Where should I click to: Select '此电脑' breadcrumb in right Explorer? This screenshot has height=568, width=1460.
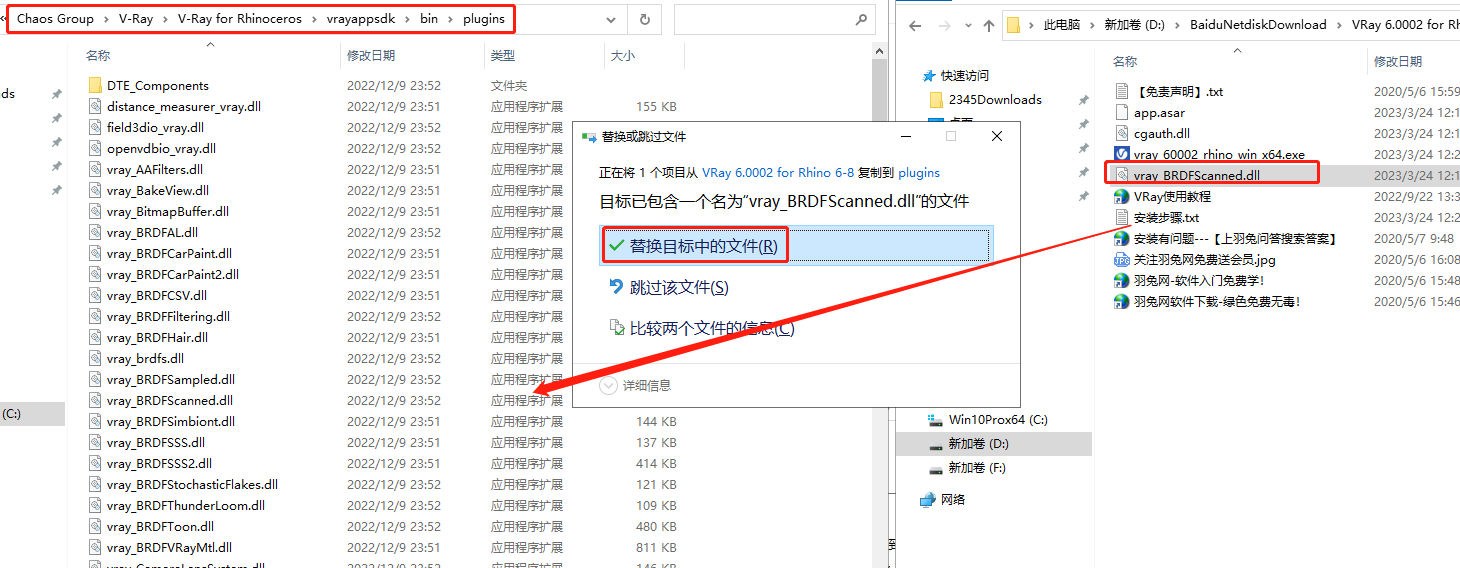click(1062, 25)
